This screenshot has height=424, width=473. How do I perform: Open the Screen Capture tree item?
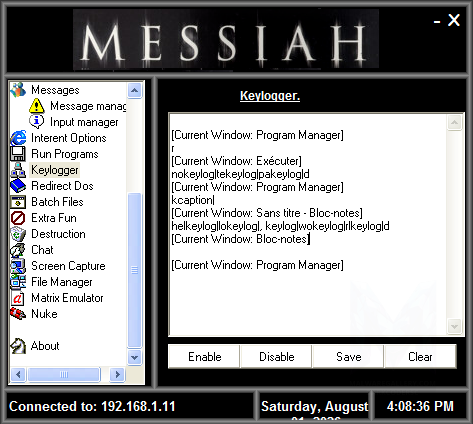[x=68, y=266]
